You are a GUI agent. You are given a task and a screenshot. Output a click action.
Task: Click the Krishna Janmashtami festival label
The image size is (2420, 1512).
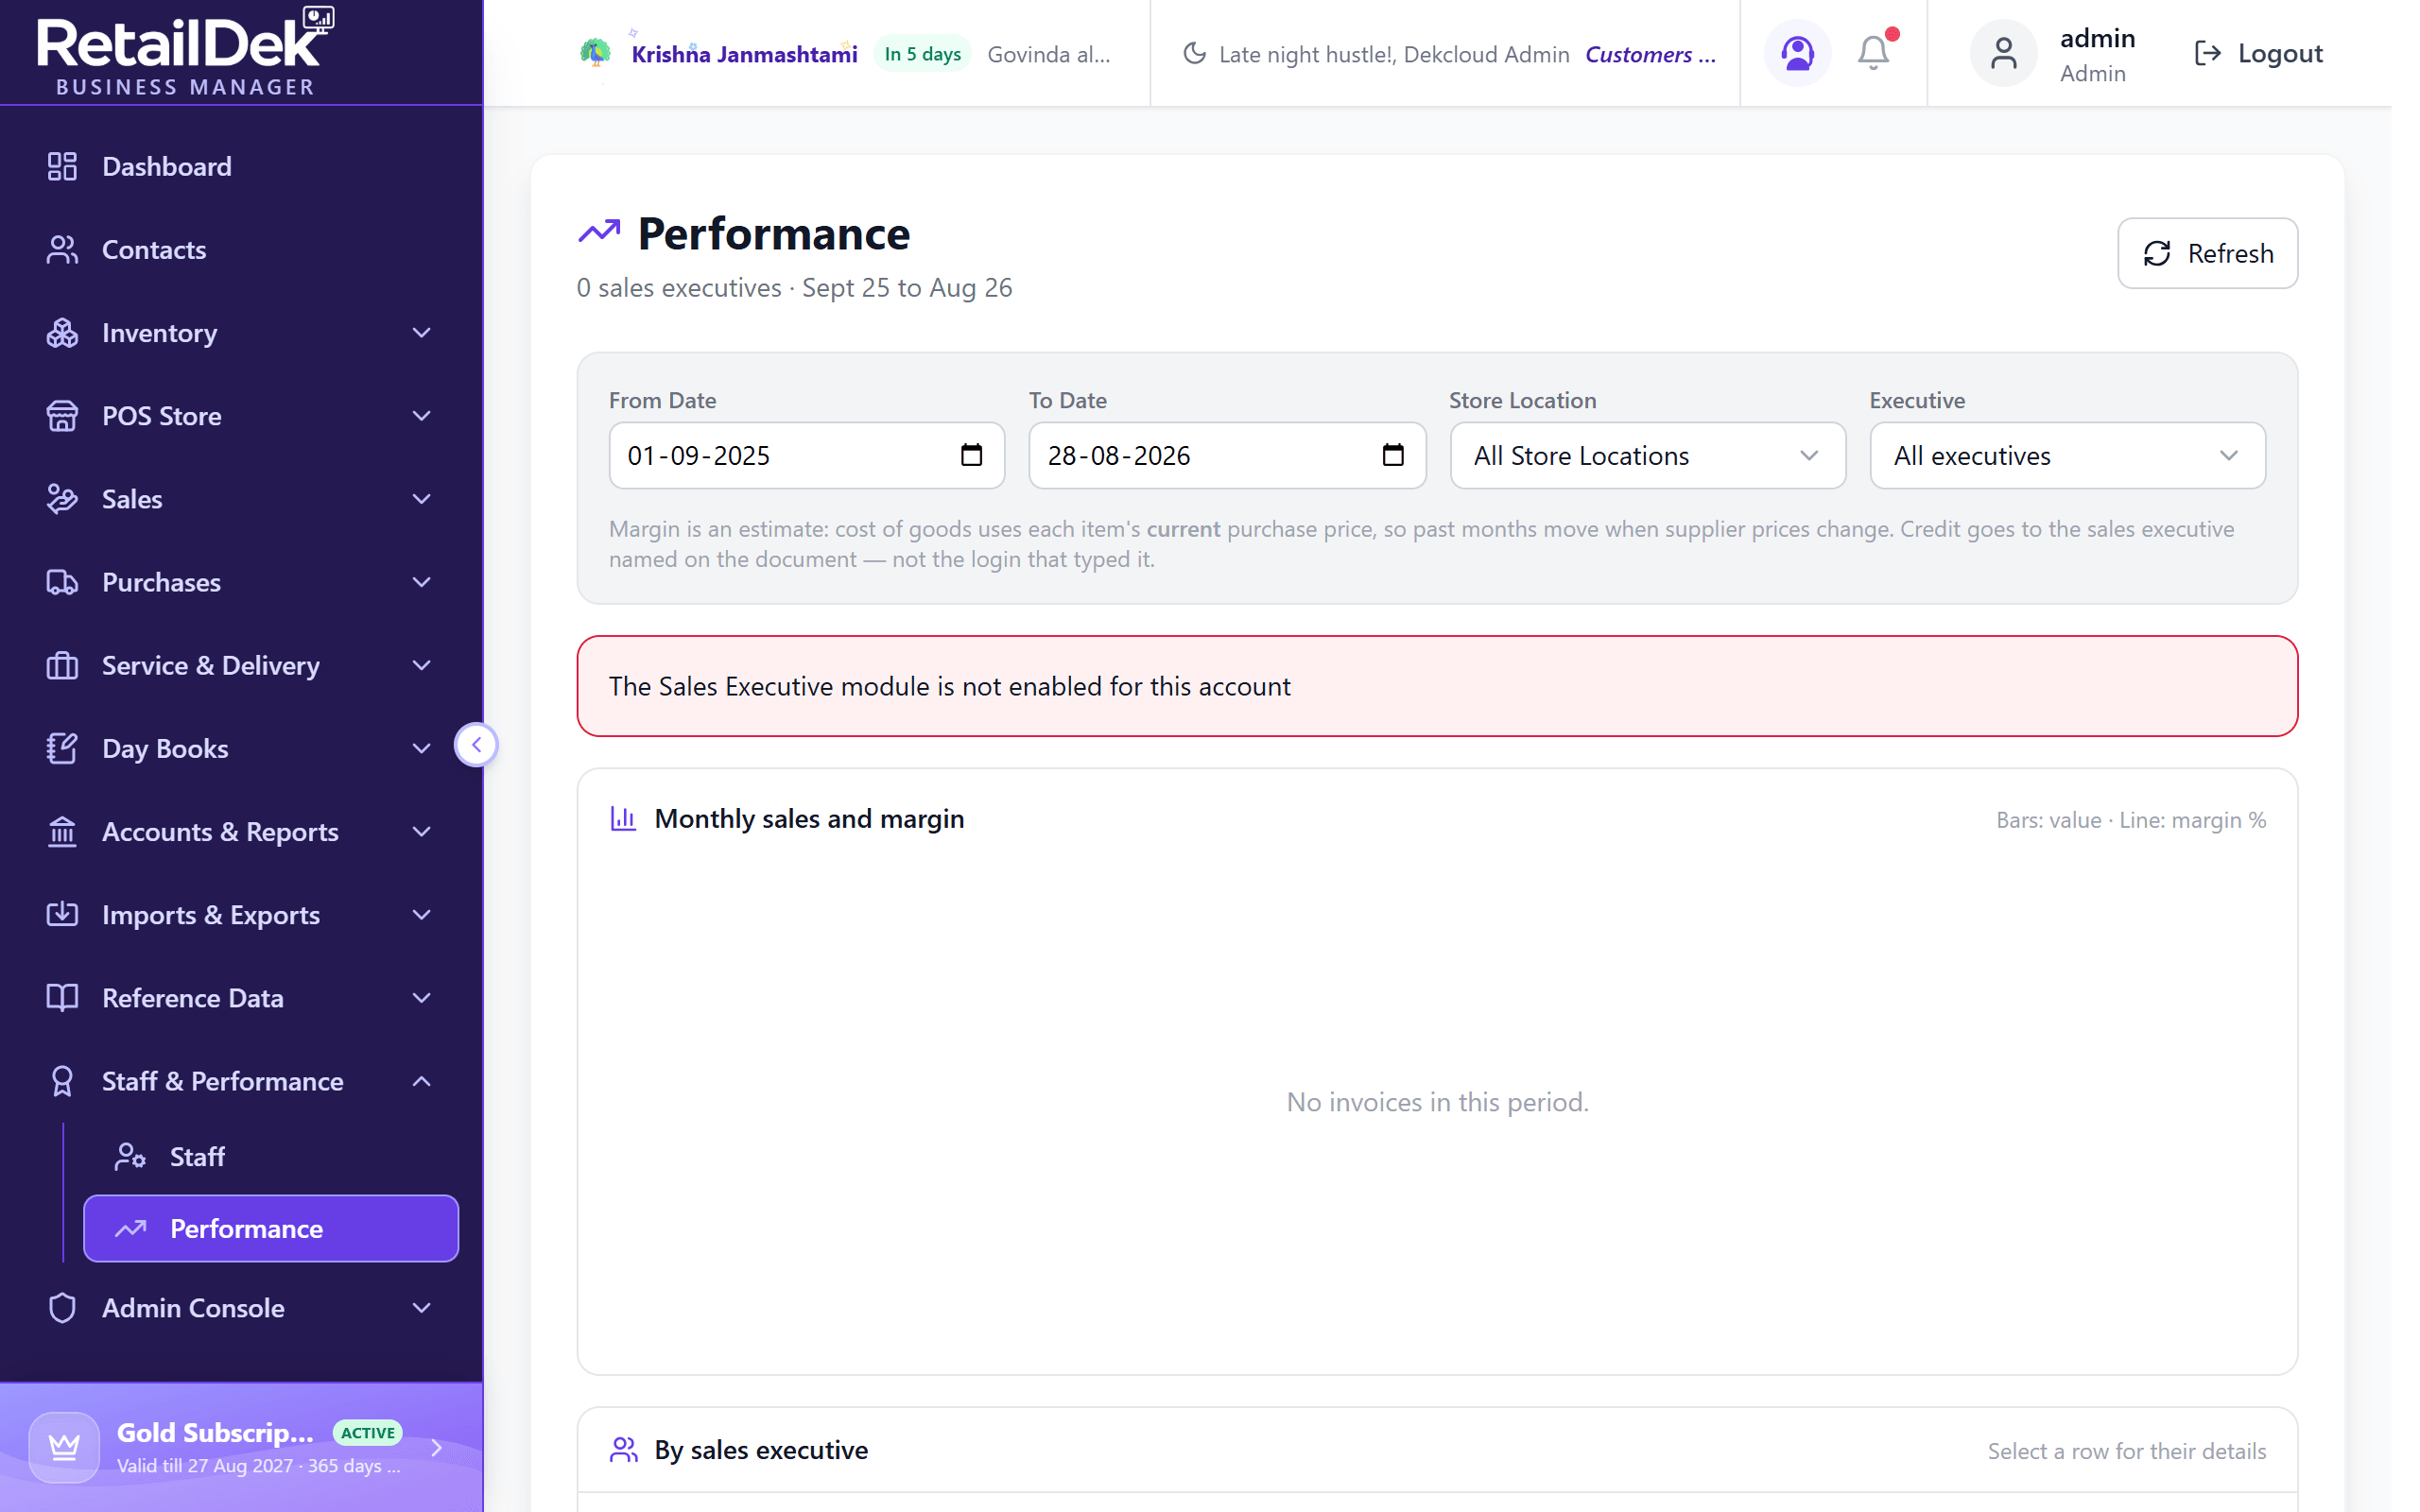[x=744, y=54]
